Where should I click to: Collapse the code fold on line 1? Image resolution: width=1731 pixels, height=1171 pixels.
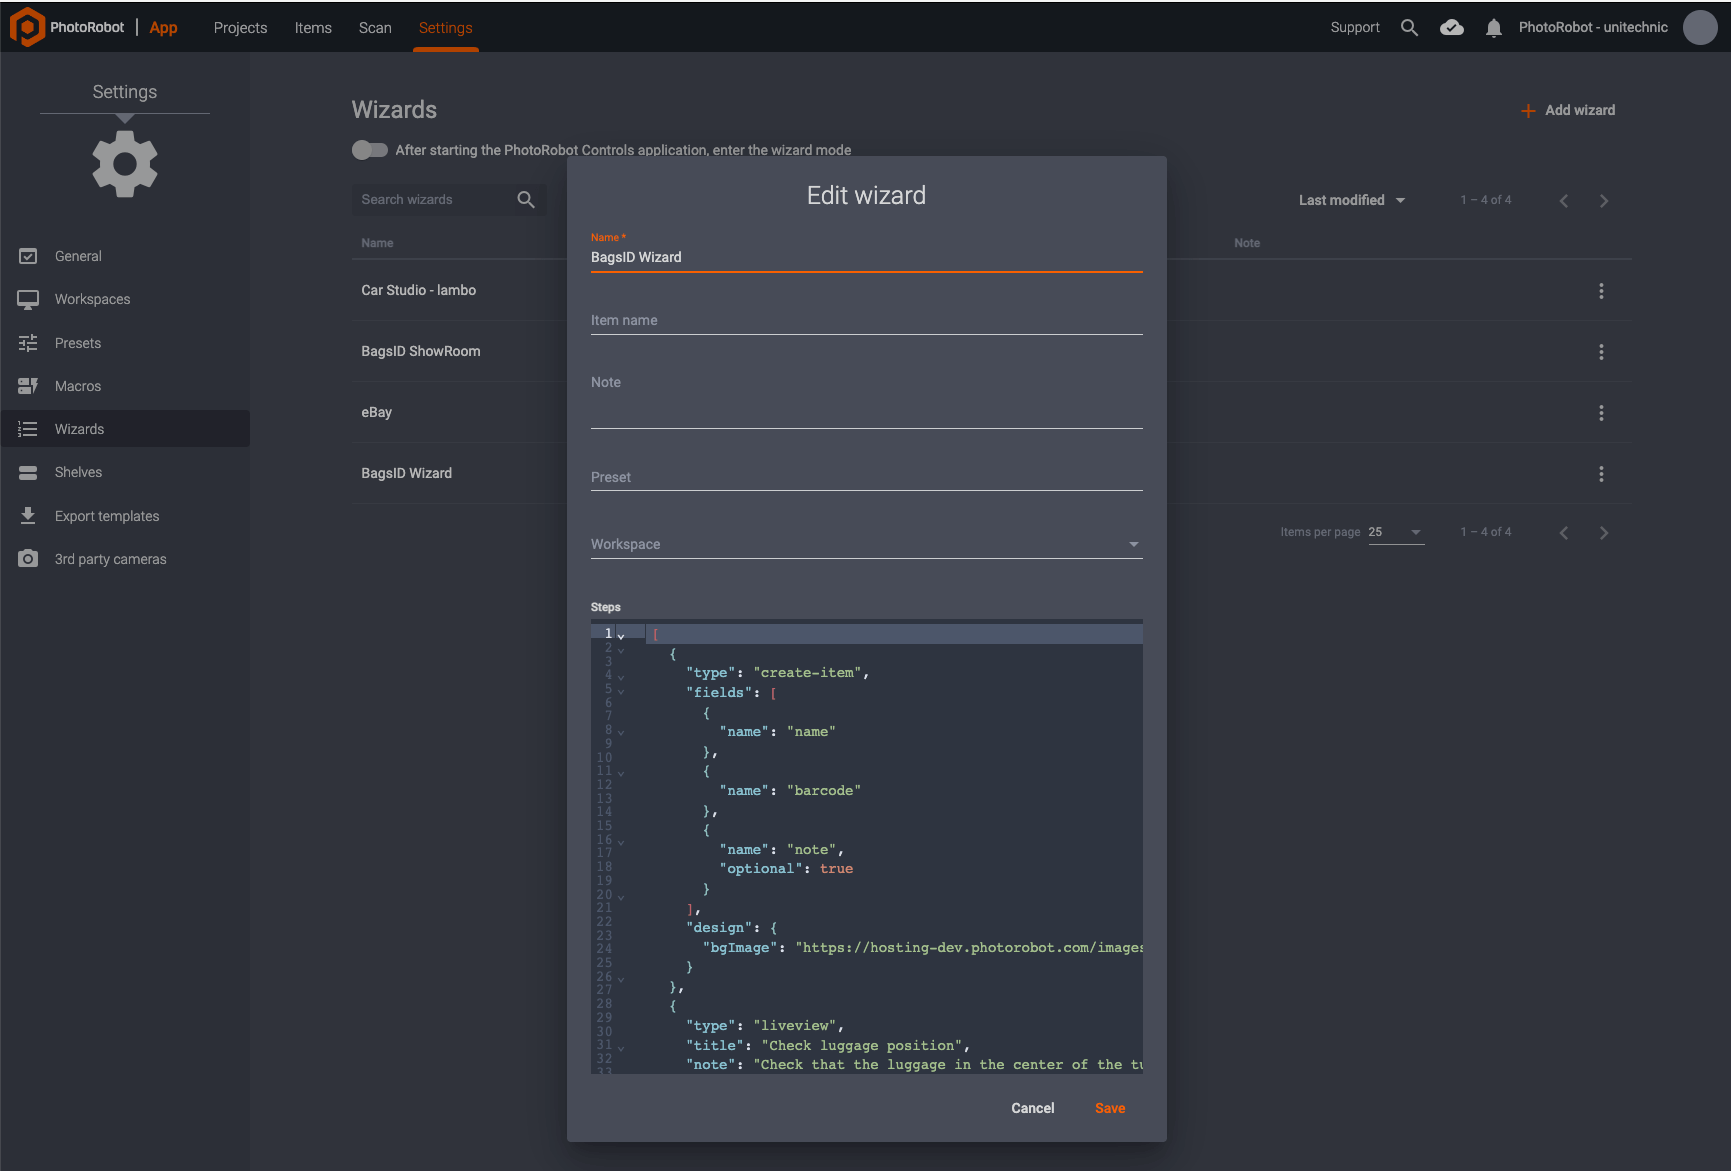click(621, 635)
